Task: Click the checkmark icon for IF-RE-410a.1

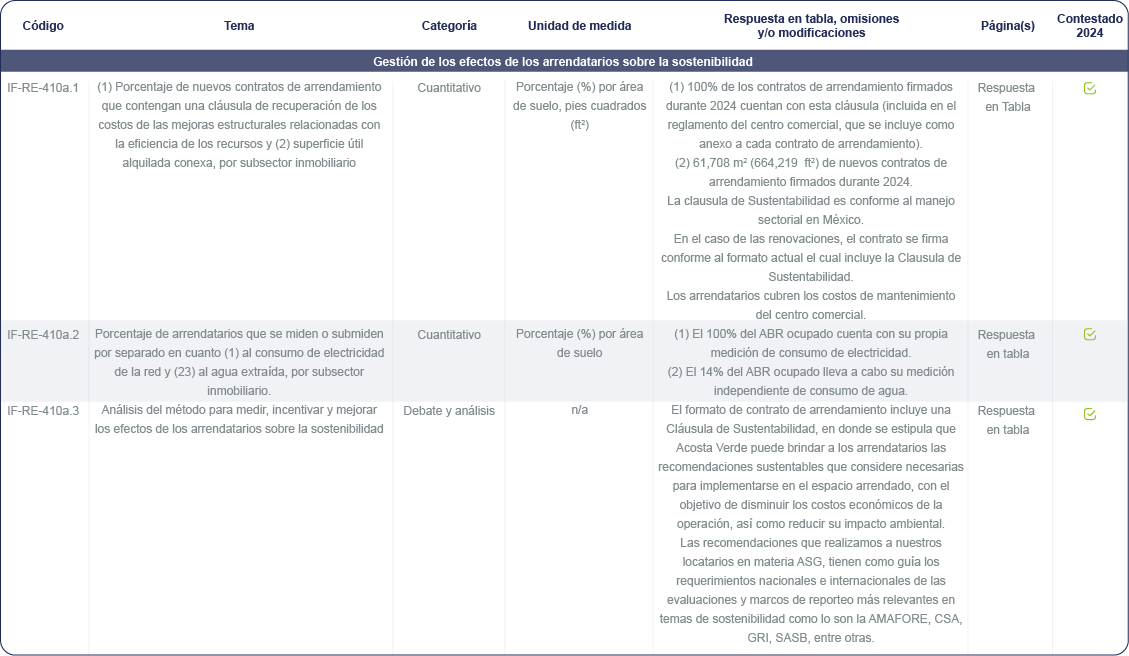Action: point(1090,89)
